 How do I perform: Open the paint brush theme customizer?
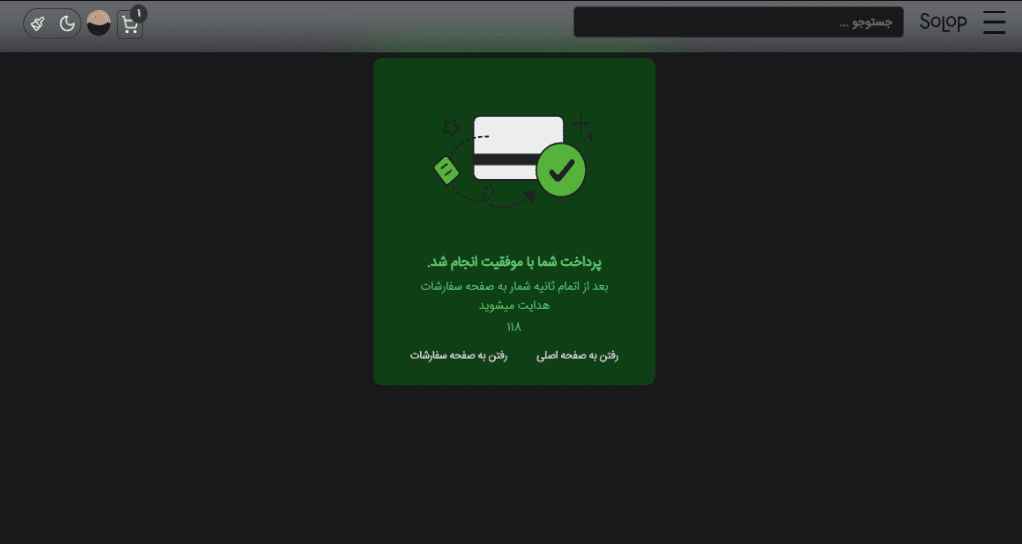[38, 24]
